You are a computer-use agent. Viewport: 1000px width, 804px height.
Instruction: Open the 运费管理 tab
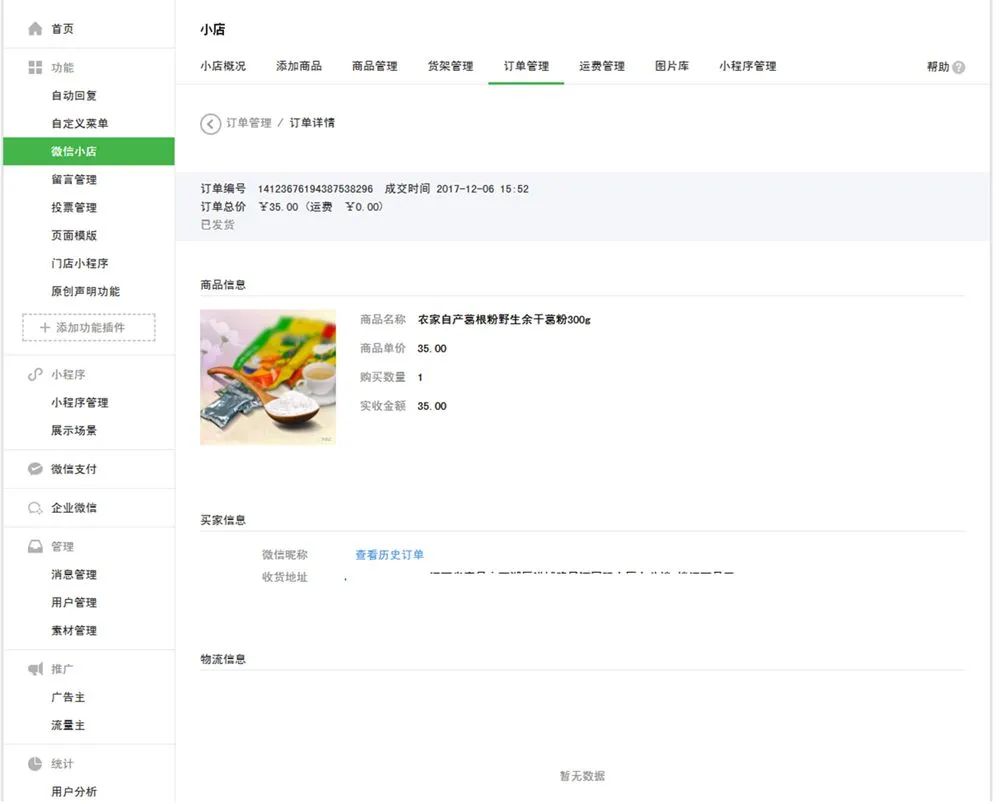point(601,66)
